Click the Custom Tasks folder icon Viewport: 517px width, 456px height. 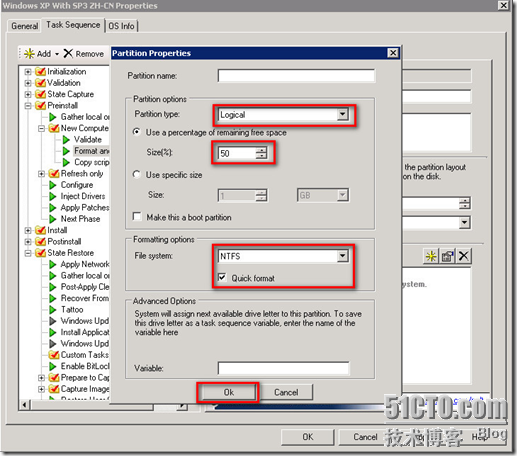pos(54,355)
